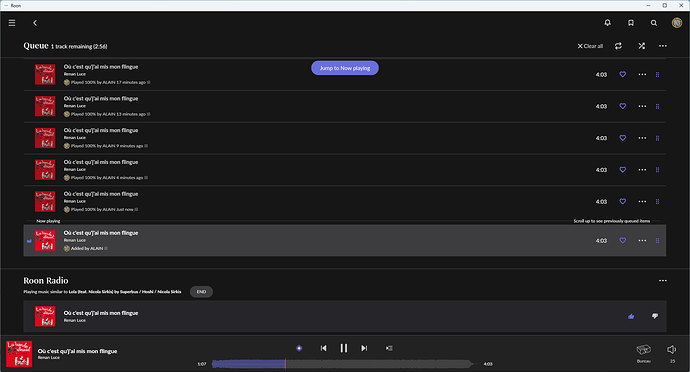Viewport: 690px width, 372px height.
Task: Click album cover of track played 17 minutes ago
Action: pos(45,74)
